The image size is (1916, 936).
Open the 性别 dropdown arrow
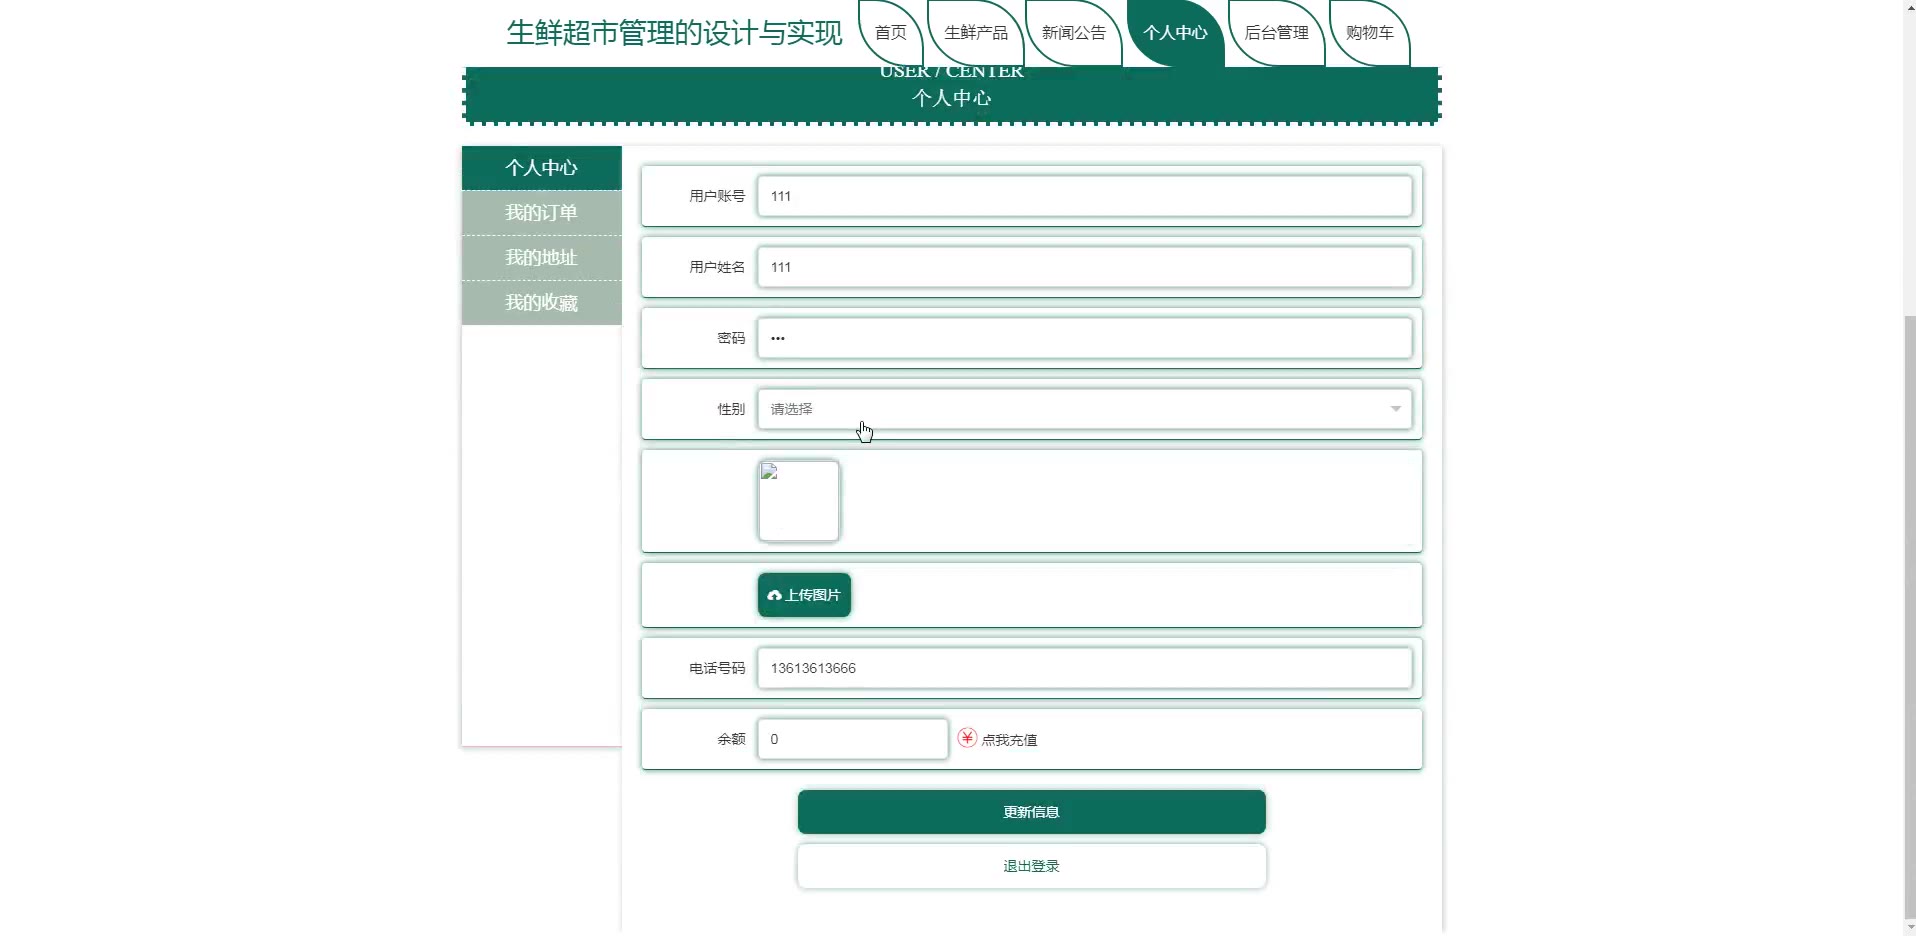pyautogui.click(x=1395, y=409)
